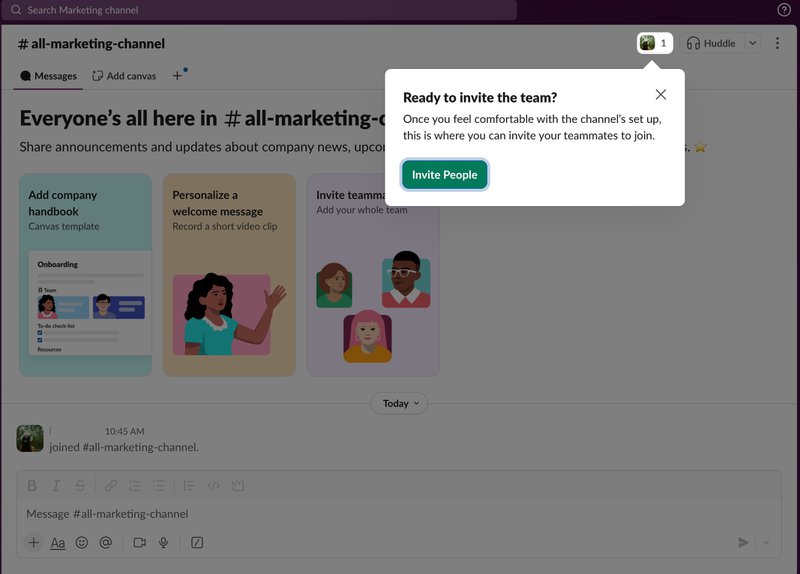Expand the Huddle options dropdown arrow
800x574 pixels.
753,43
